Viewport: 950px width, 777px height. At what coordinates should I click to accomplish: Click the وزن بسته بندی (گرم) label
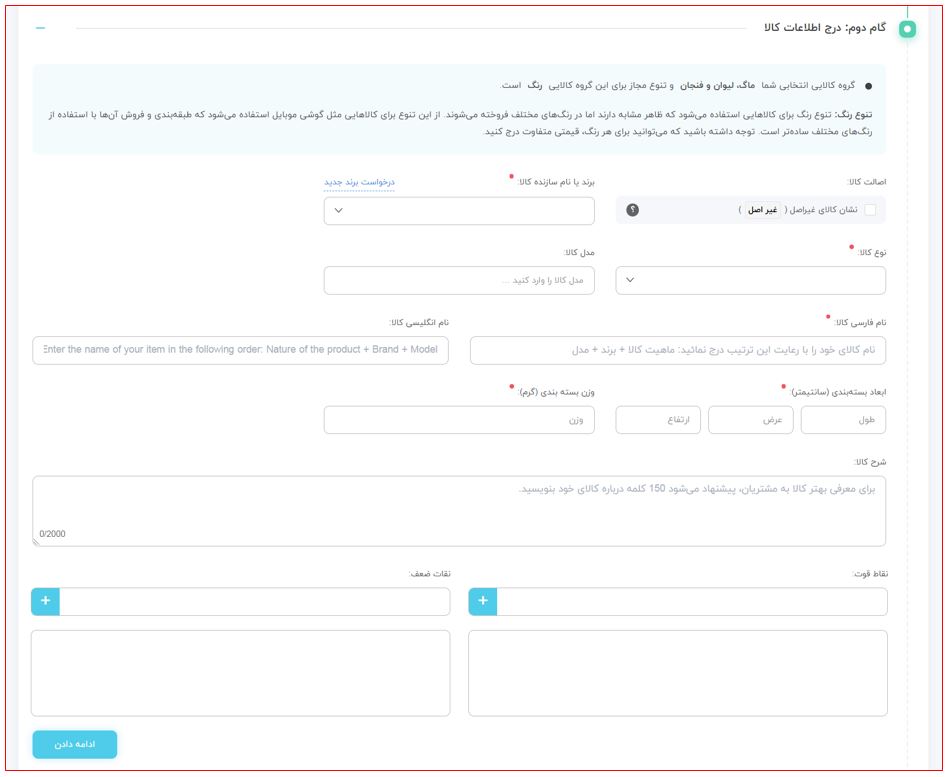click(x=556, y=392)
